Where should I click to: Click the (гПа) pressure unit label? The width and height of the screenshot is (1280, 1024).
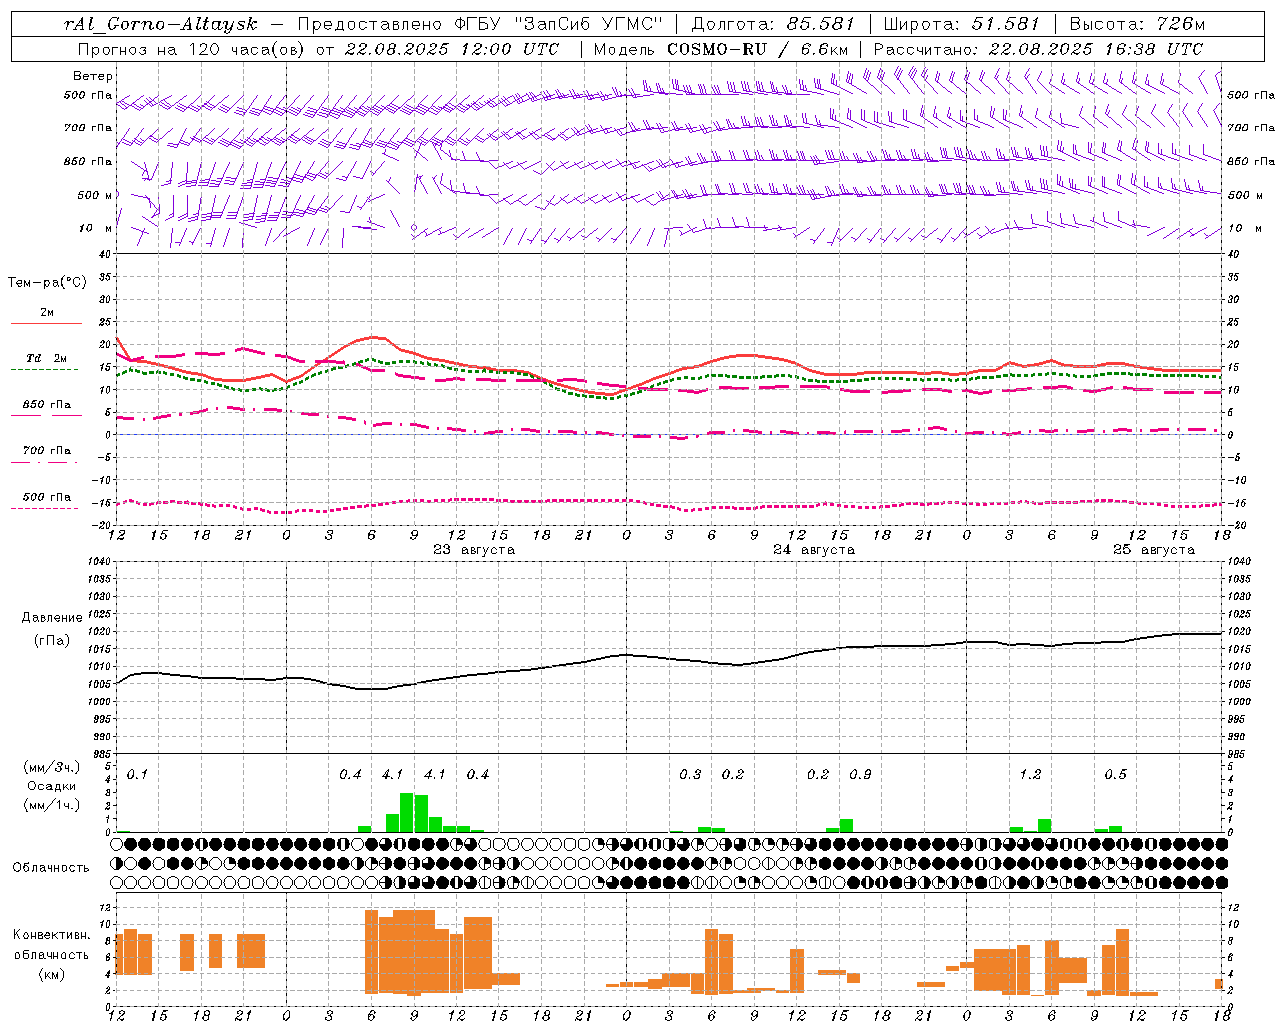click(51, 641)
